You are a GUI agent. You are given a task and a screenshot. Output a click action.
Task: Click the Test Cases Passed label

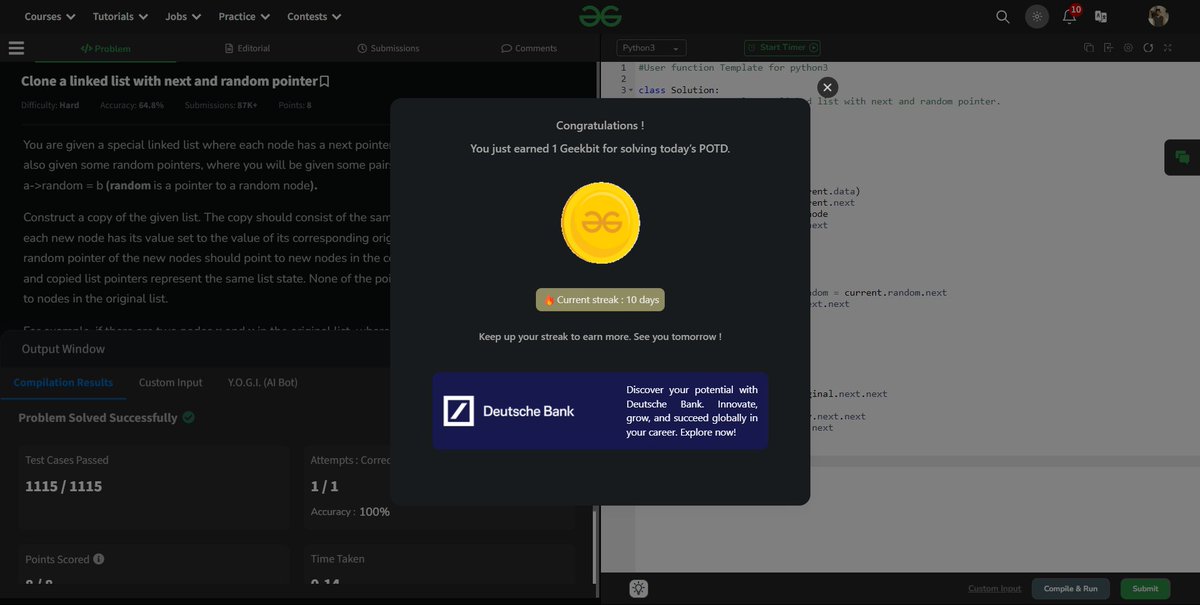pos(67,460)
